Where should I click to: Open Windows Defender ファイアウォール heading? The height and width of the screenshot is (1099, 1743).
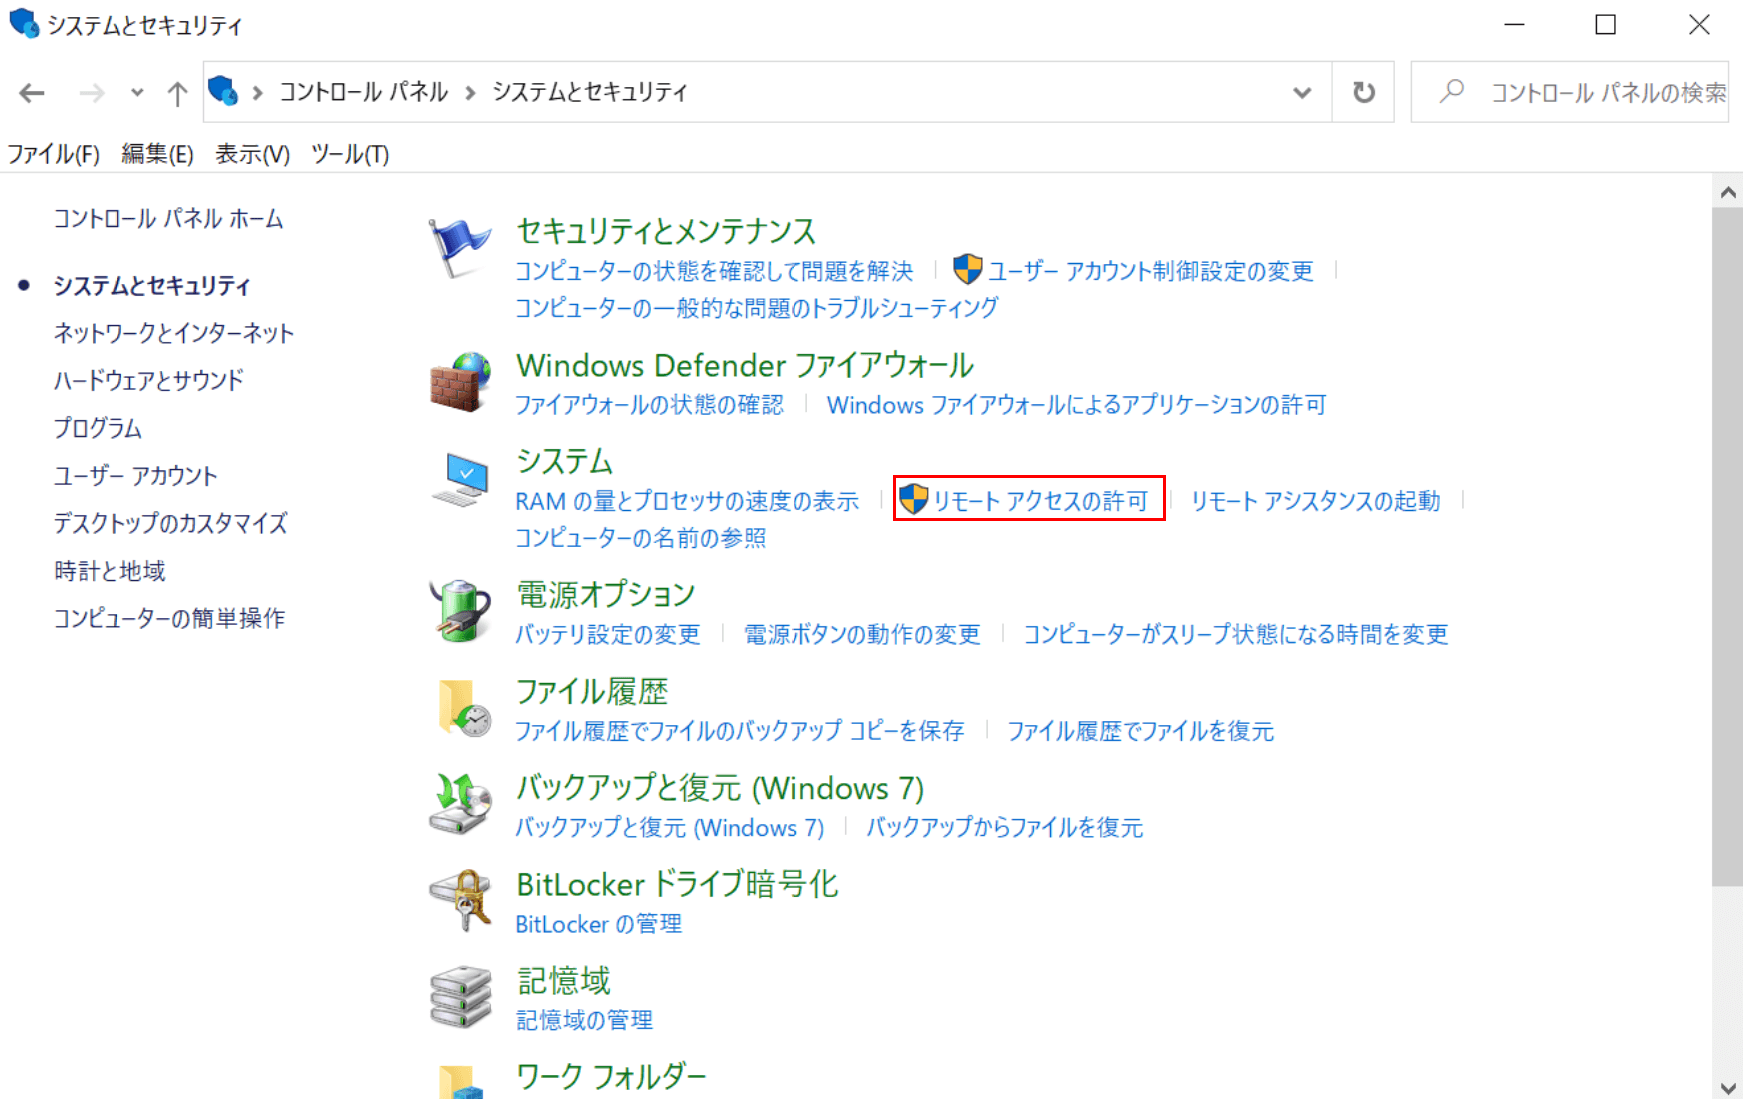(x=745, y=365)
